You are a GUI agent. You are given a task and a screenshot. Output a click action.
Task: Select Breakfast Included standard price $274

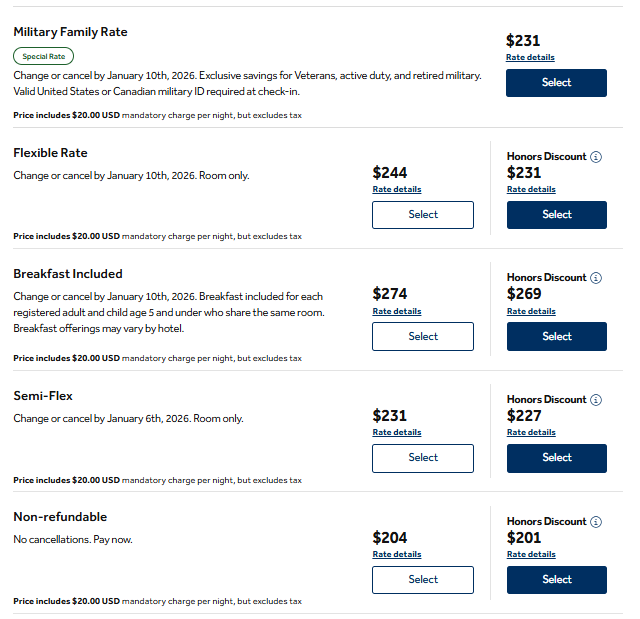pos(423,337)
